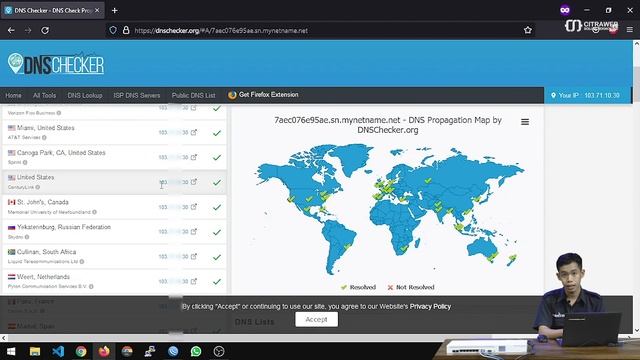640x360 pixels.
Task: Click the Accept cookie button
Action: coord(316,319)
